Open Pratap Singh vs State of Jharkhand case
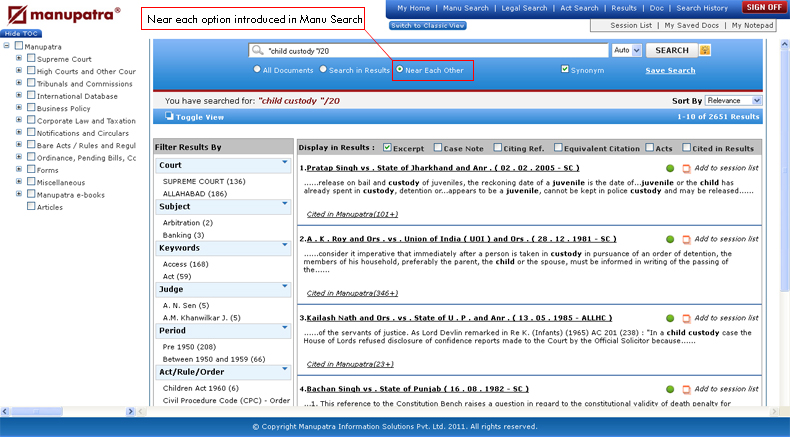The width and height of the screenshot is (790, 437). (x=443, y=168)
